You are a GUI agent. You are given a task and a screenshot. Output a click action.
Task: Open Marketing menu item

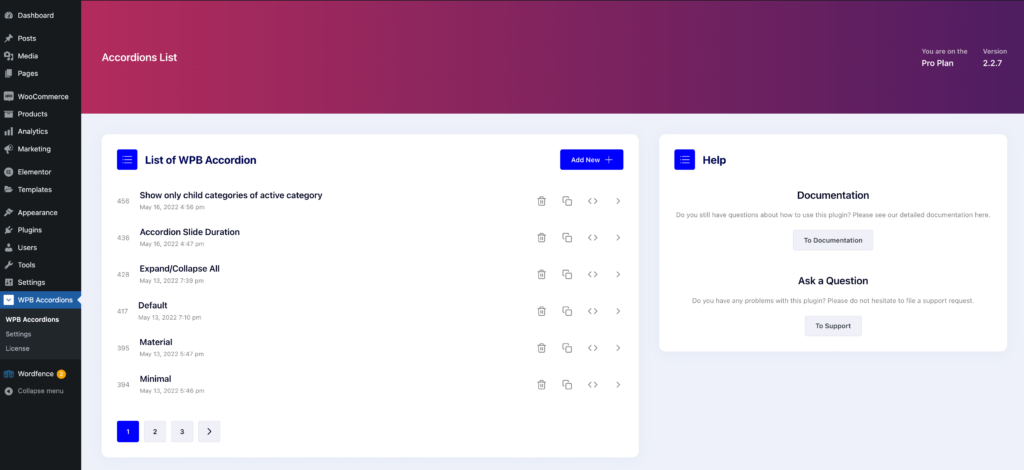tap(40, 149)
